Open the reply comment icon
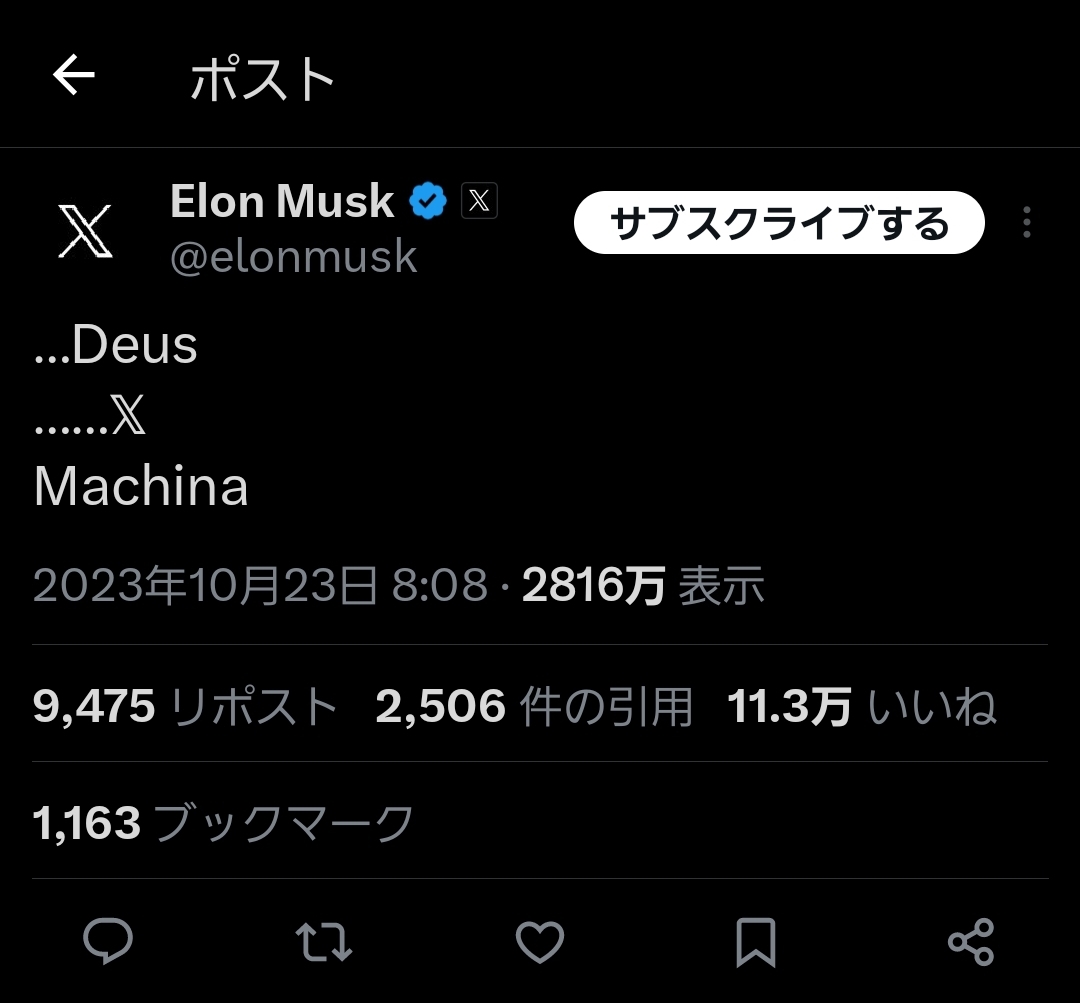 pyautogui.click(x=108, y=941)
